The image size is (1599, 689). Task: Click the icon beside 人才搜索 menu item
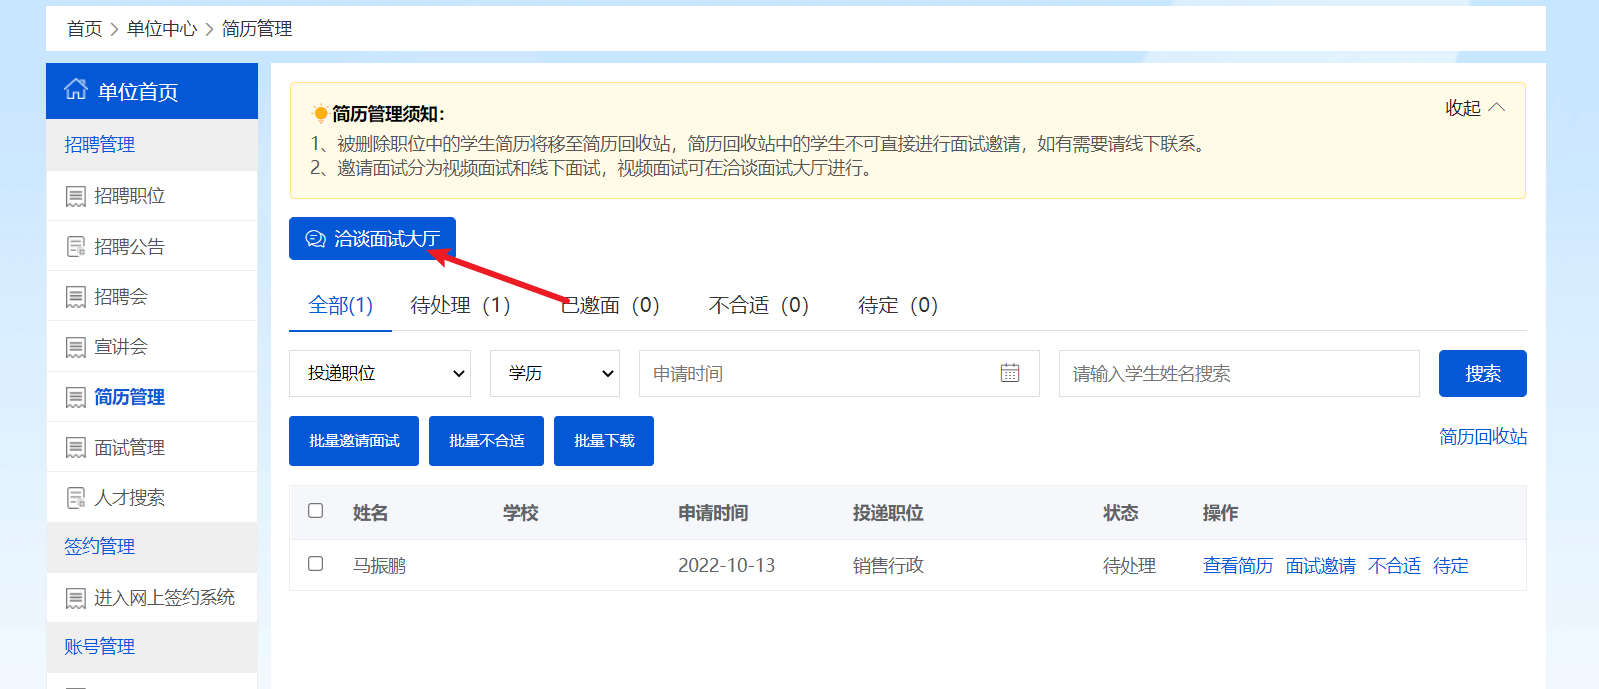tap(76, 498)
